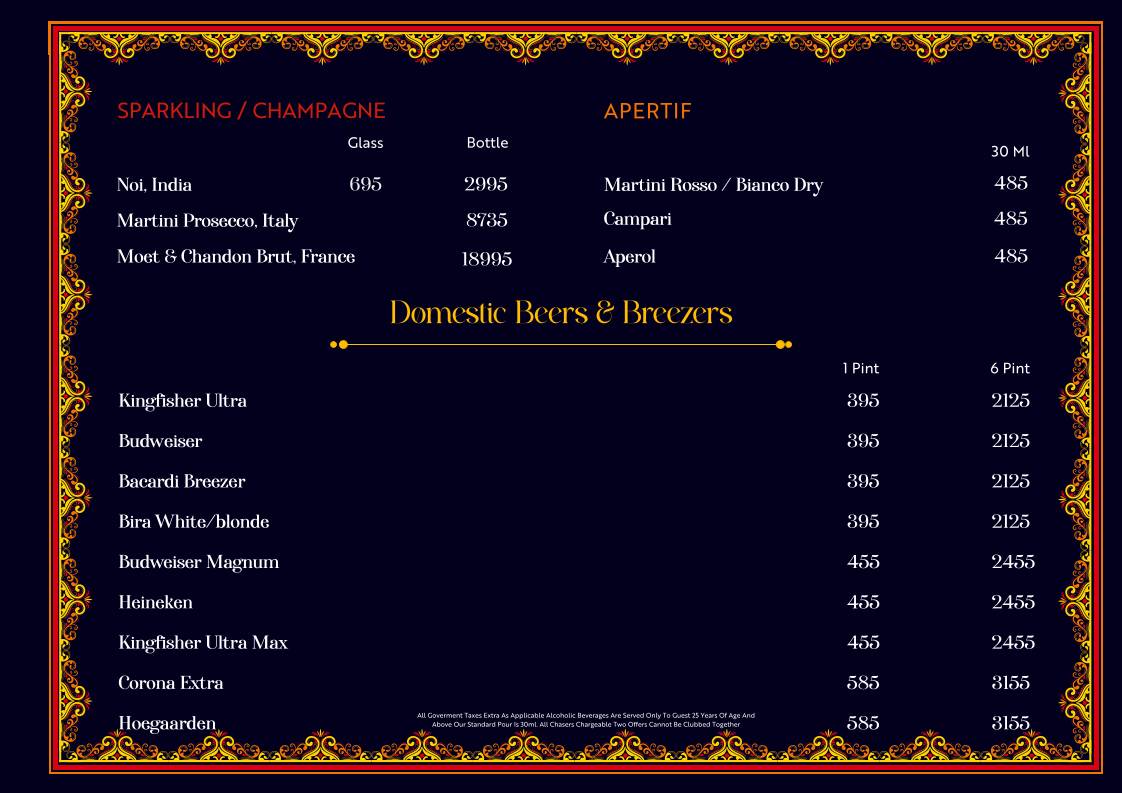The width and height of the screenshot is (1122, 793).
Task: Click Bira White/blonde 6 pint price 2125
Action: tap(1010, 522)
